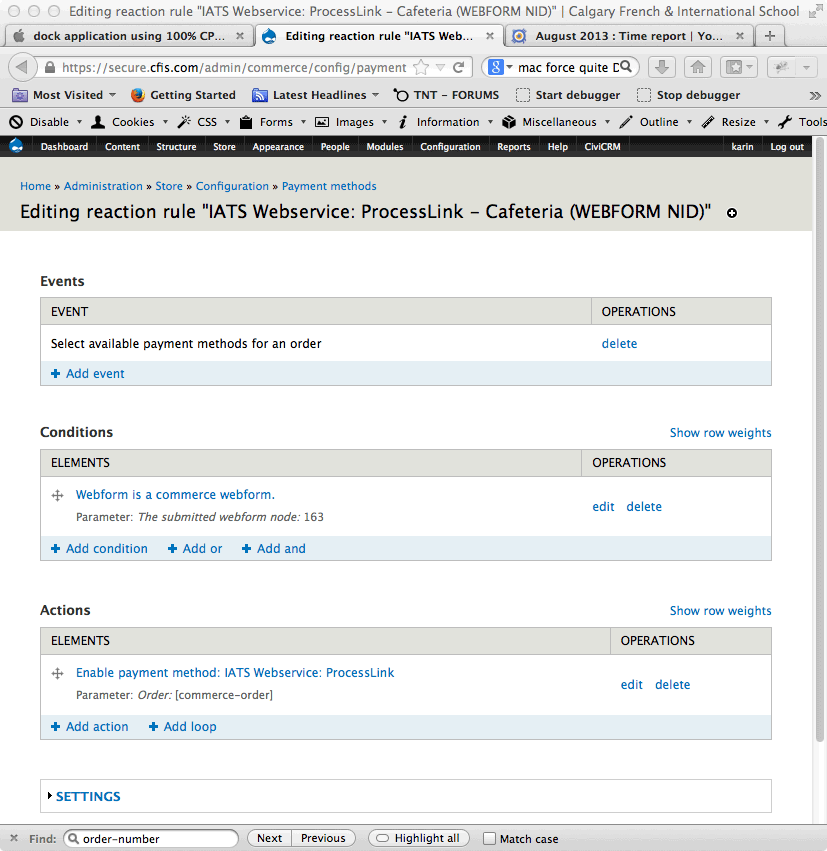Click the download arrow icon in the toolbar

click(662, 66)
